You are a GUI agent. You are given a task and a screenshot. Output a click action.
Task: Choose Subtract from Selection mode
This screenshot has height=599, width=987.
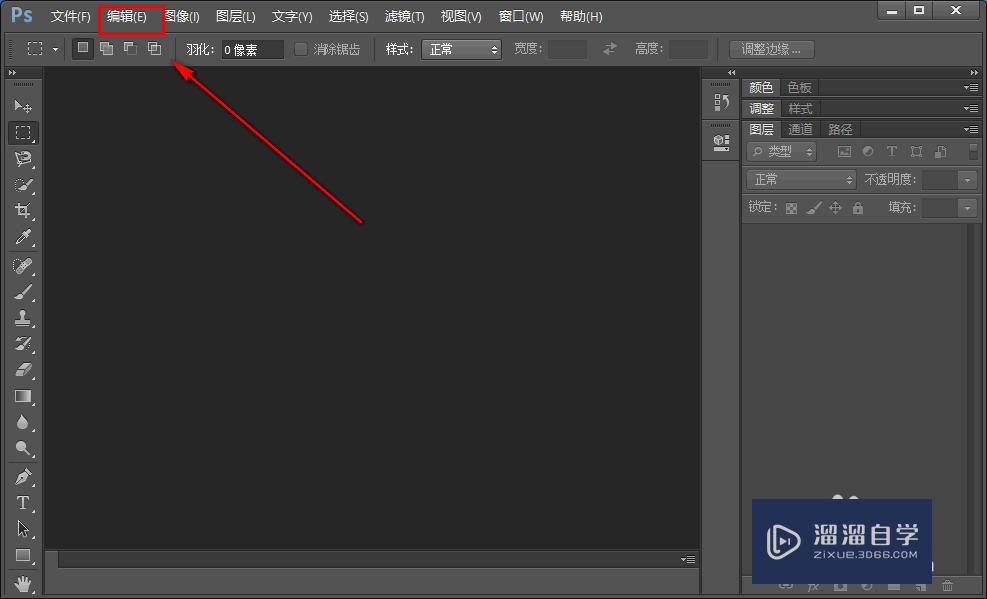click(x=130, y=48)
